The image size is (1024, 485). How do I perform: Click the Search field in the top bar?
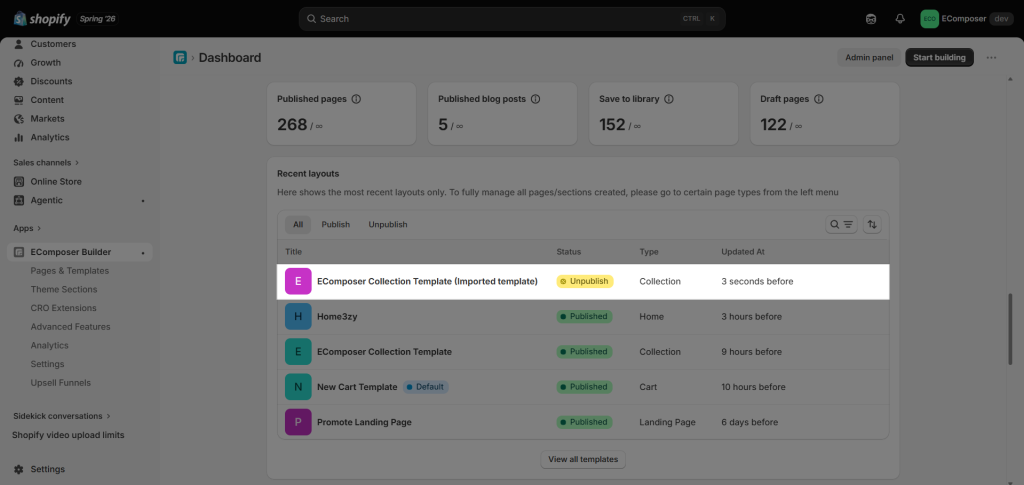(x=512, y=19)
